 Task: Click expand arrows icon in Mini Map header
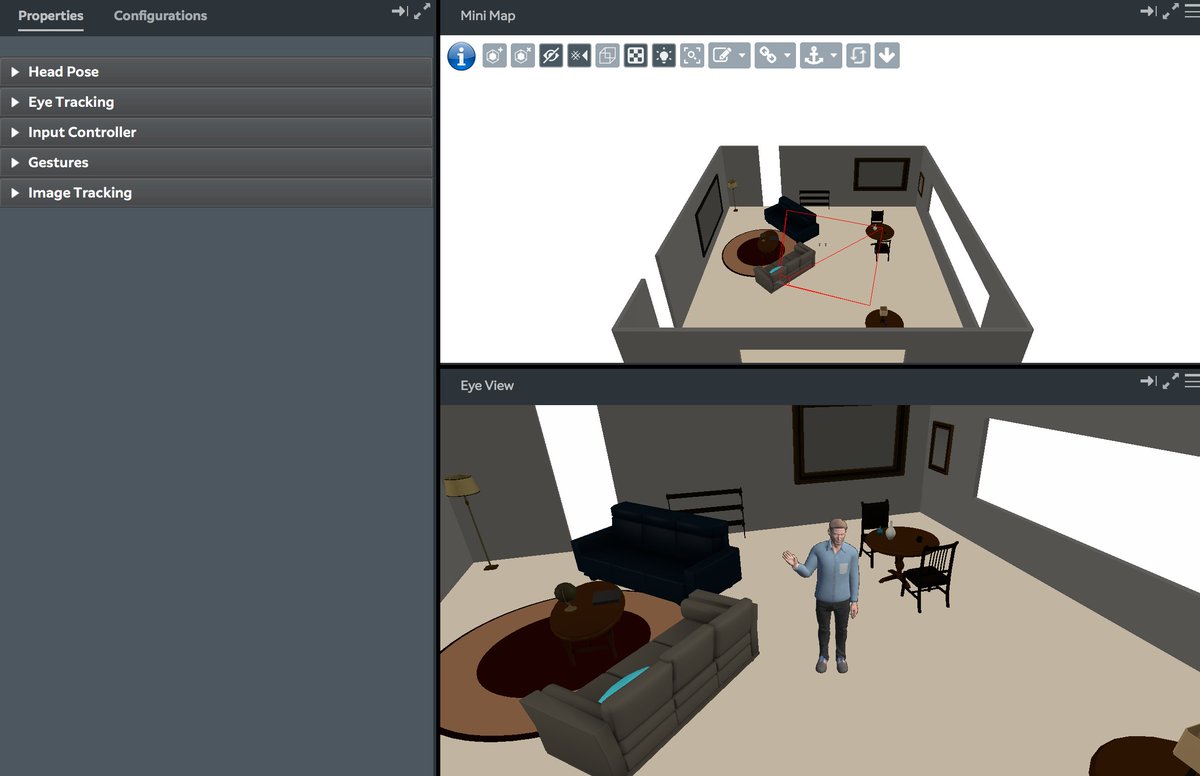[x=1170, y=11]
